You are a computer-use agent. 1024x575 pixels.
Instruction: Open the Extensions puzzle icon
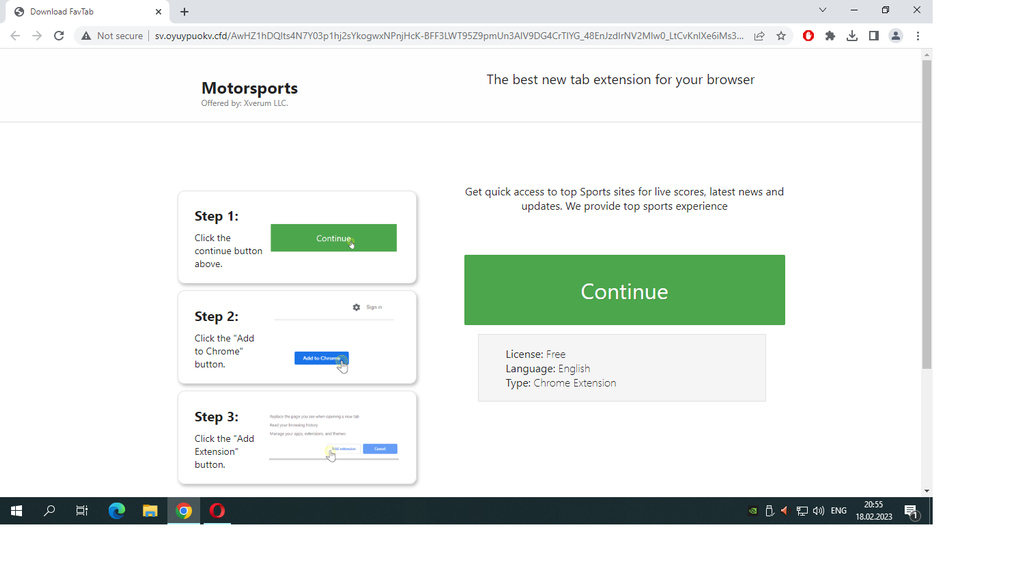[x=830, y=36]
